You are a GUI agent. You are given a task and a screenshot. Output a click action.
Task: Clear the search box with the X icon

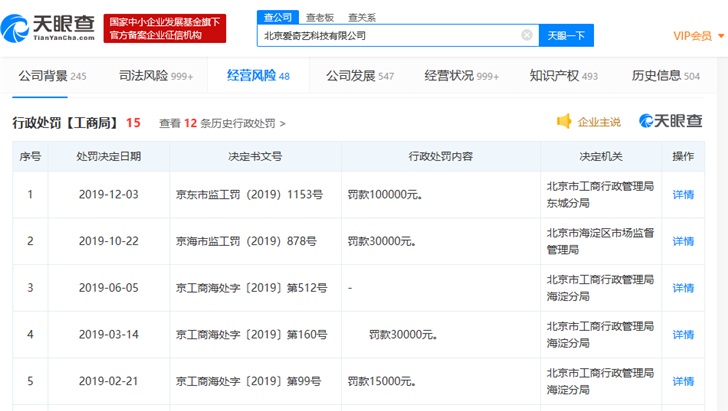526,35
